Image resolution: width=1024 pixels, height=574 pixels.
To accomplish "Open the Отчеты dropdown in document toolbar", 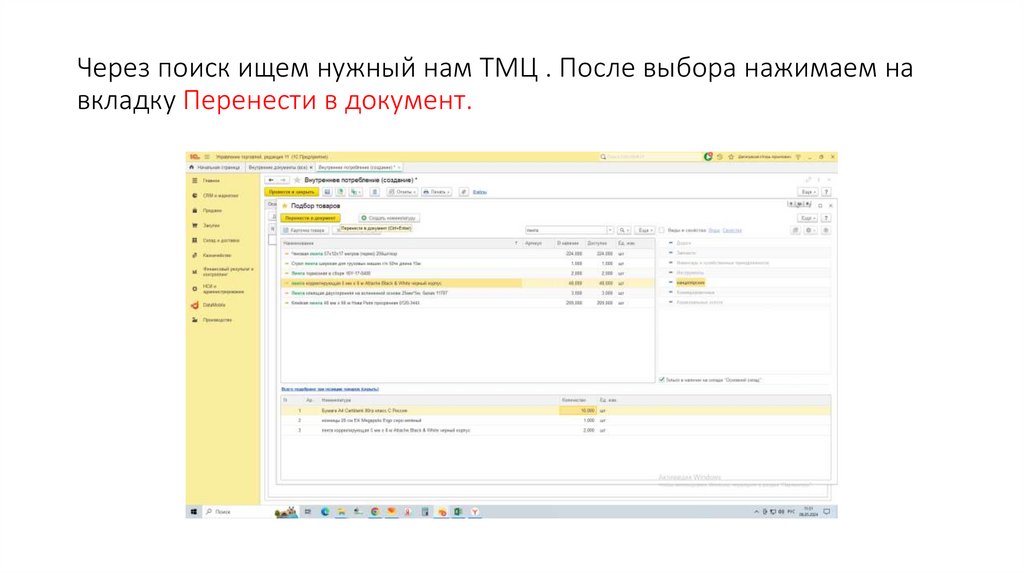I will [x=402, y=192].
